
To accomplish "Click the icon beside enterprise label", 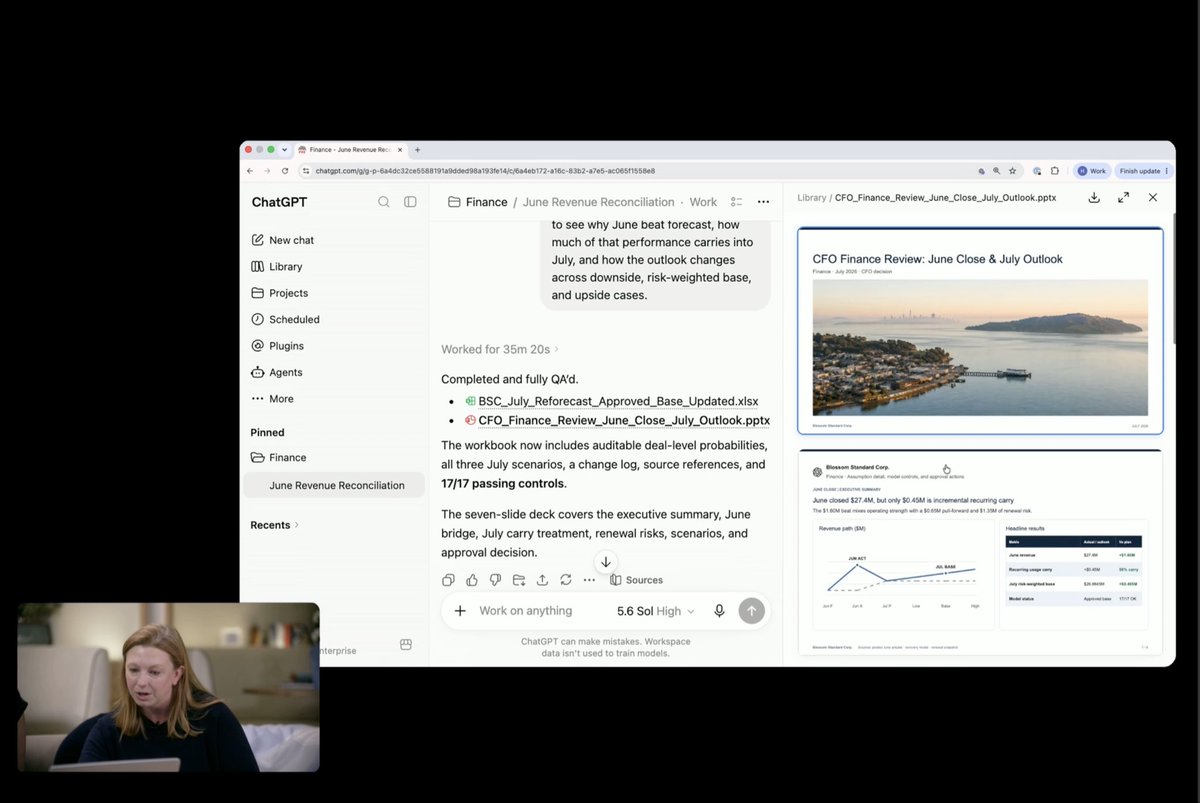I will pos(405,645).
